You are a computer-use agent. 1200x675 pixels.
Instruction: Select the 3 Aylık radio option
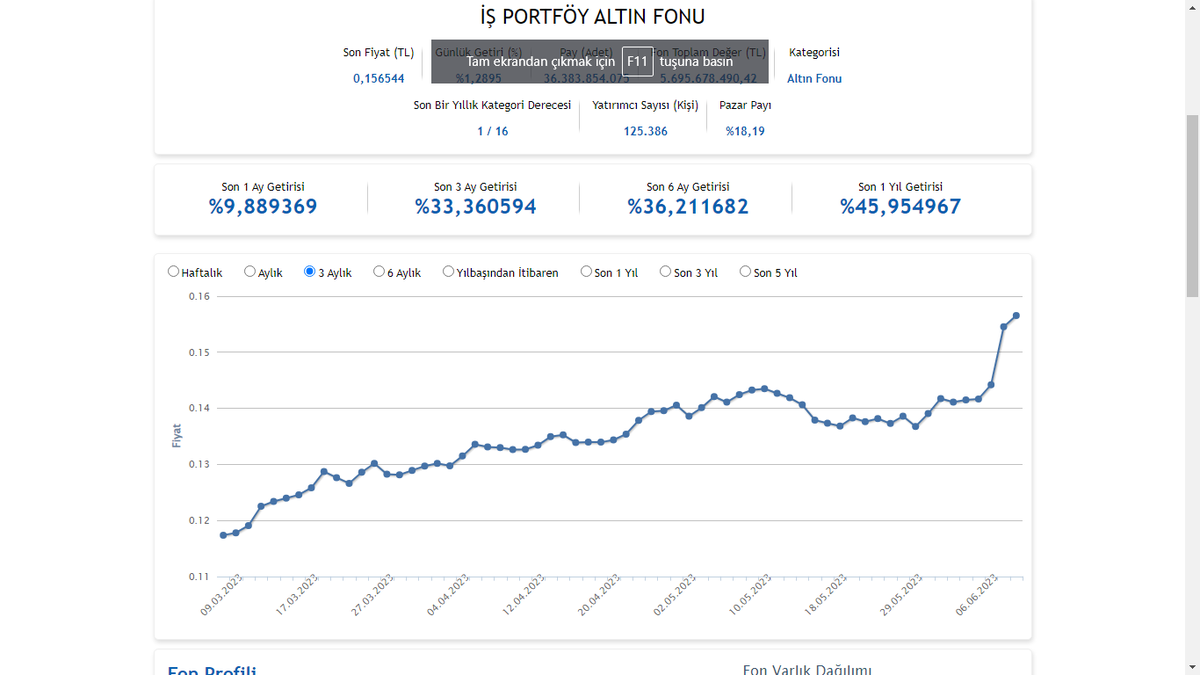pos(310,271)
